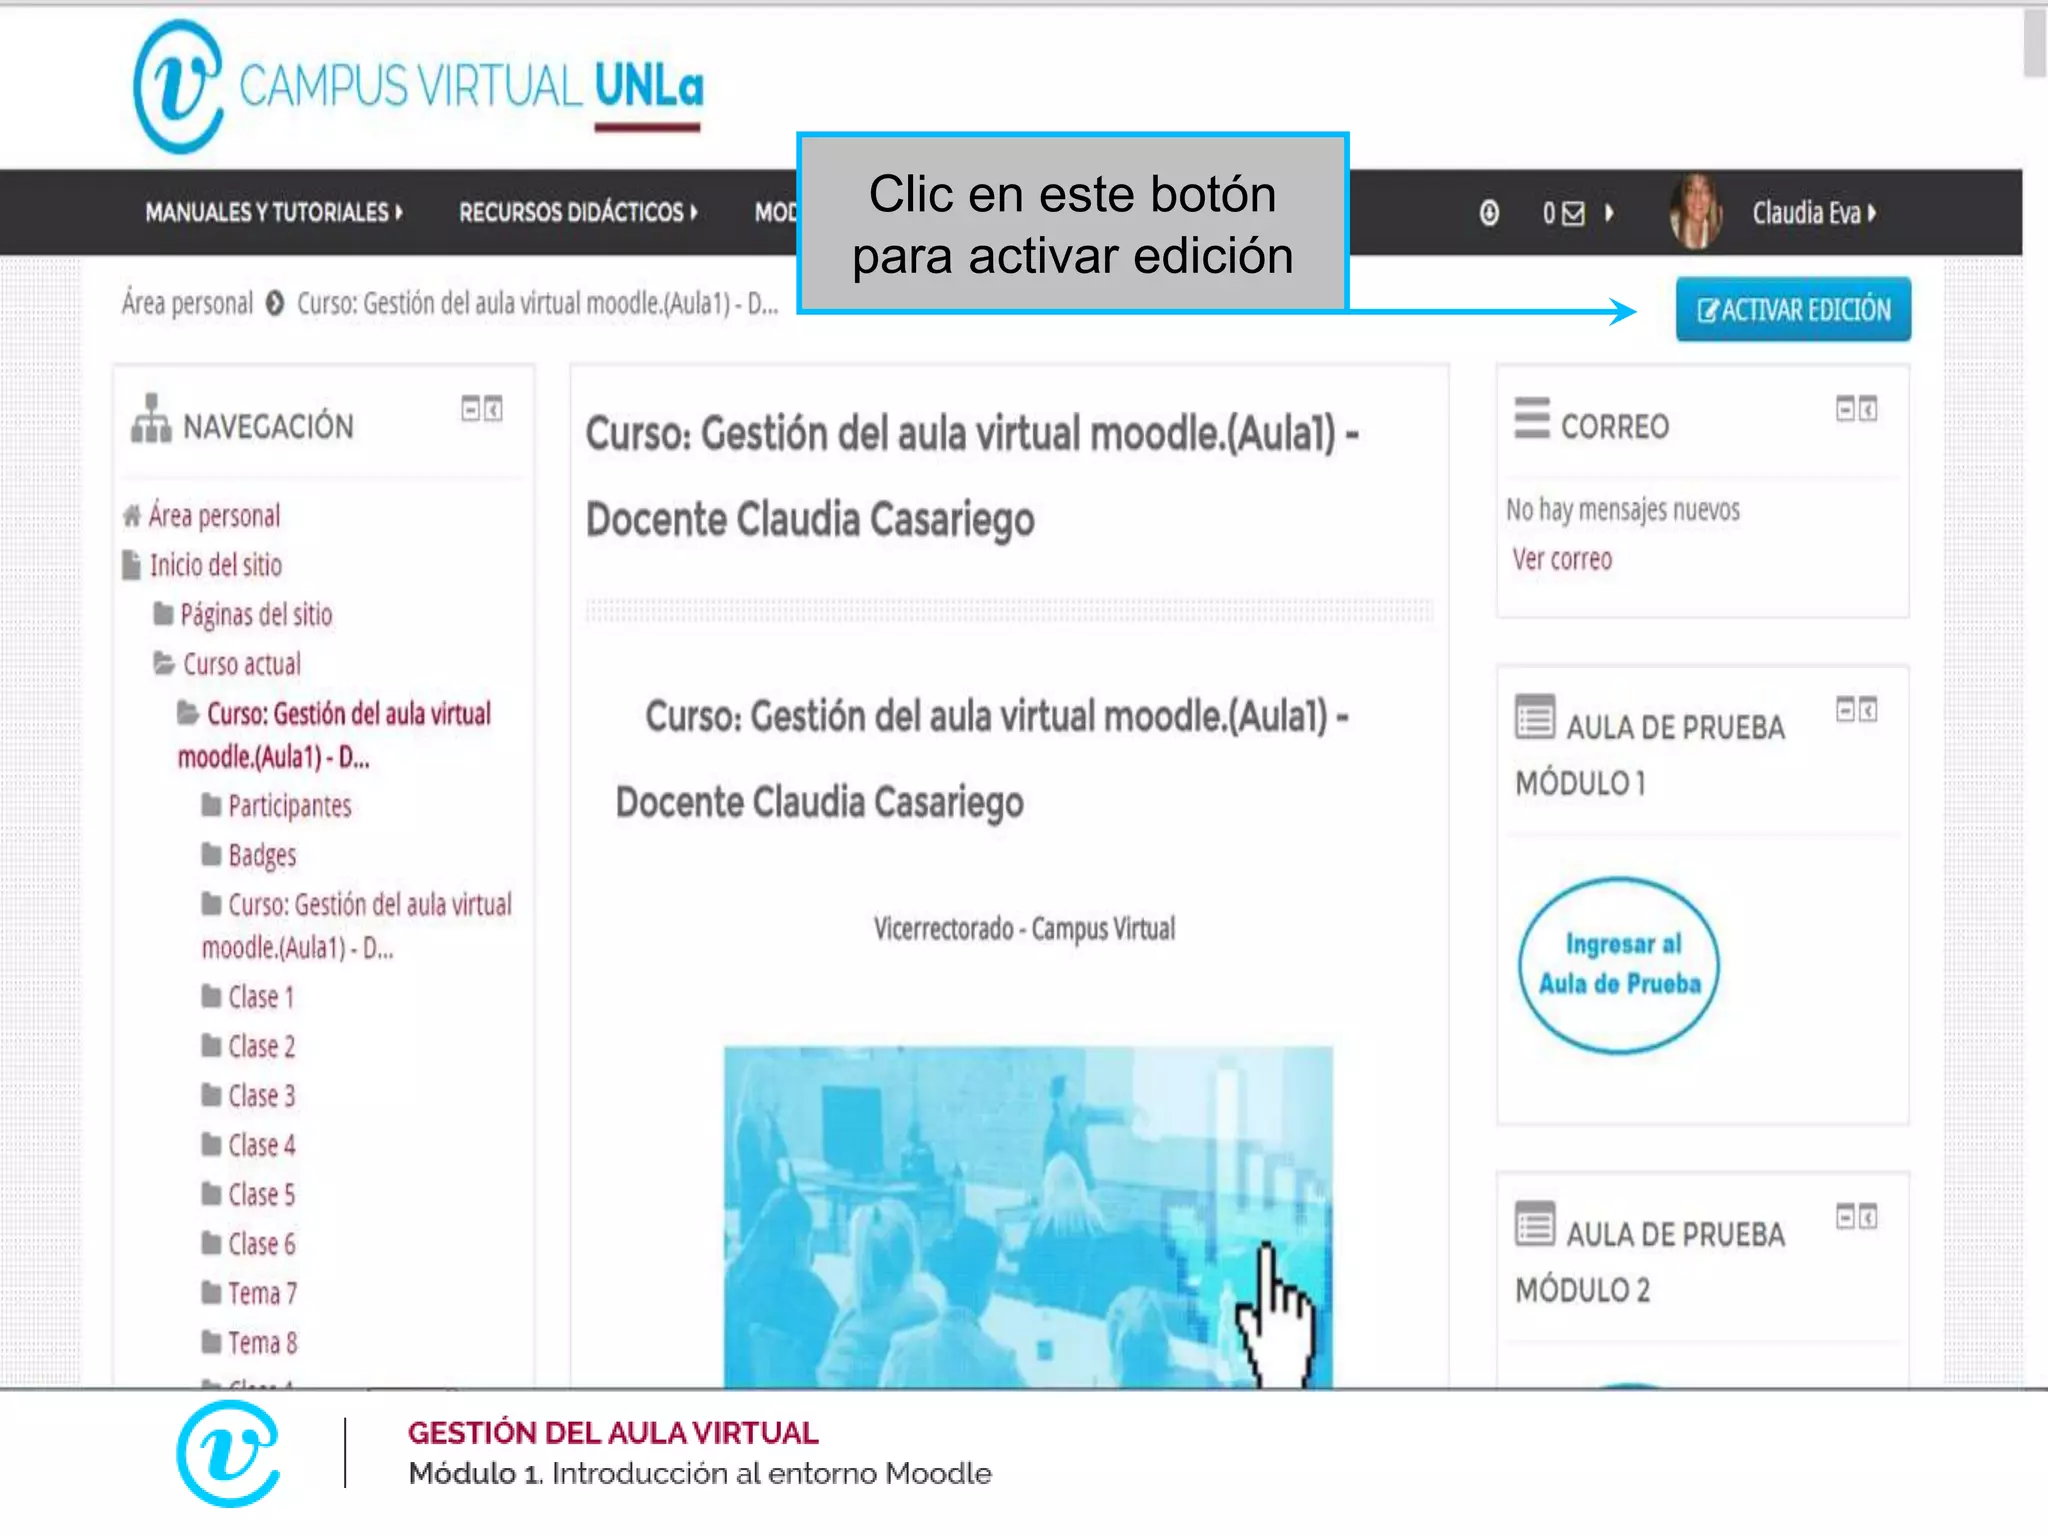Expand the Badges folder

tap(262, 855)
